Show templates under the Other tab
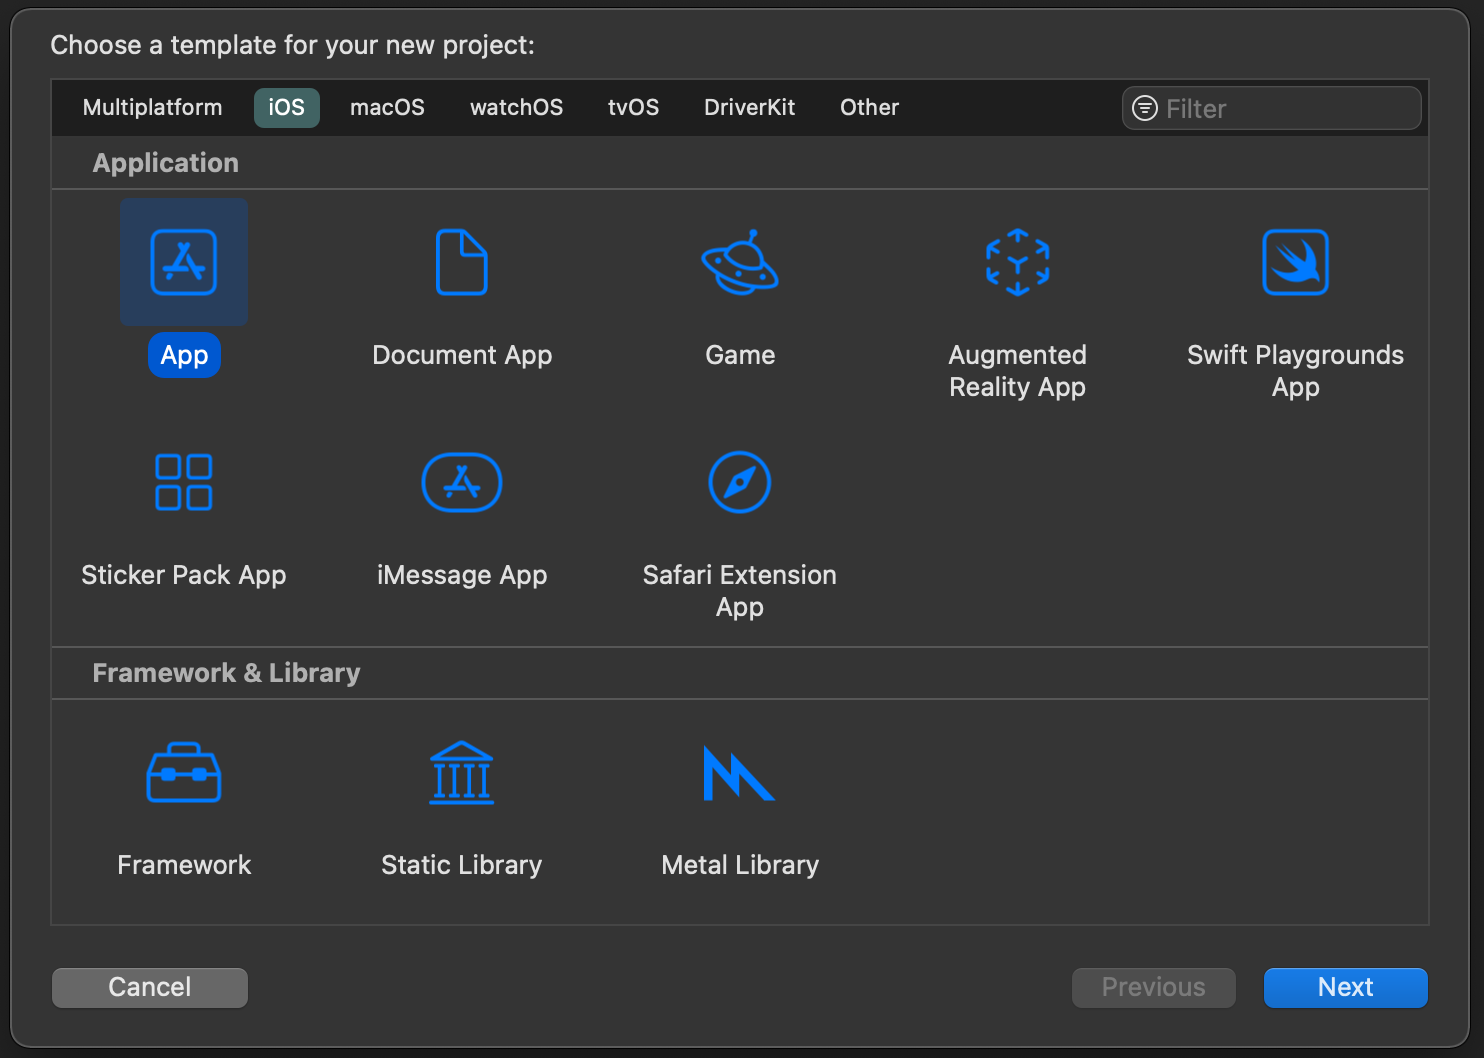The image size is (1484, 1058). (869, 108)
